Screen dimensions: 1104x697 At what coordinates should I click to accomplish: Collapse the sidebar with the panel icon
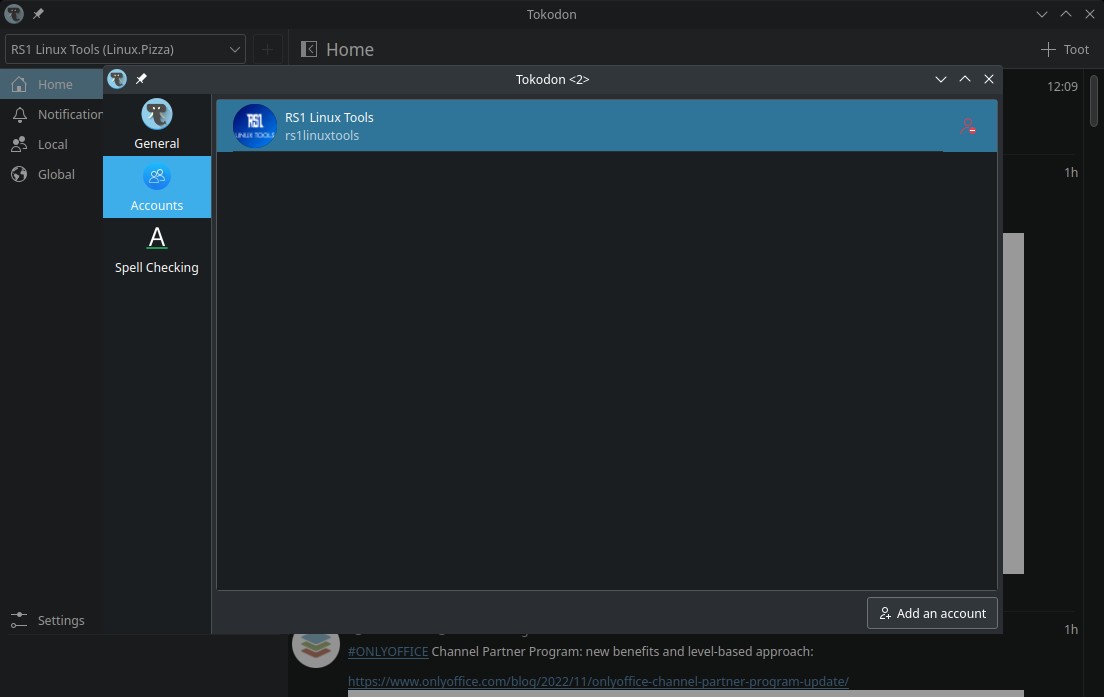point(308,49)
